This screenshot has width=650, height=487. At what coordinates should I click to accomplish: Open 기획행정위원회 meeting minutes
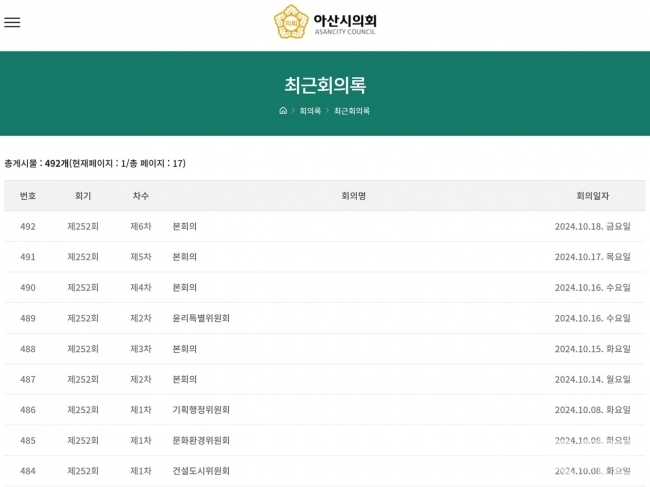201,410
